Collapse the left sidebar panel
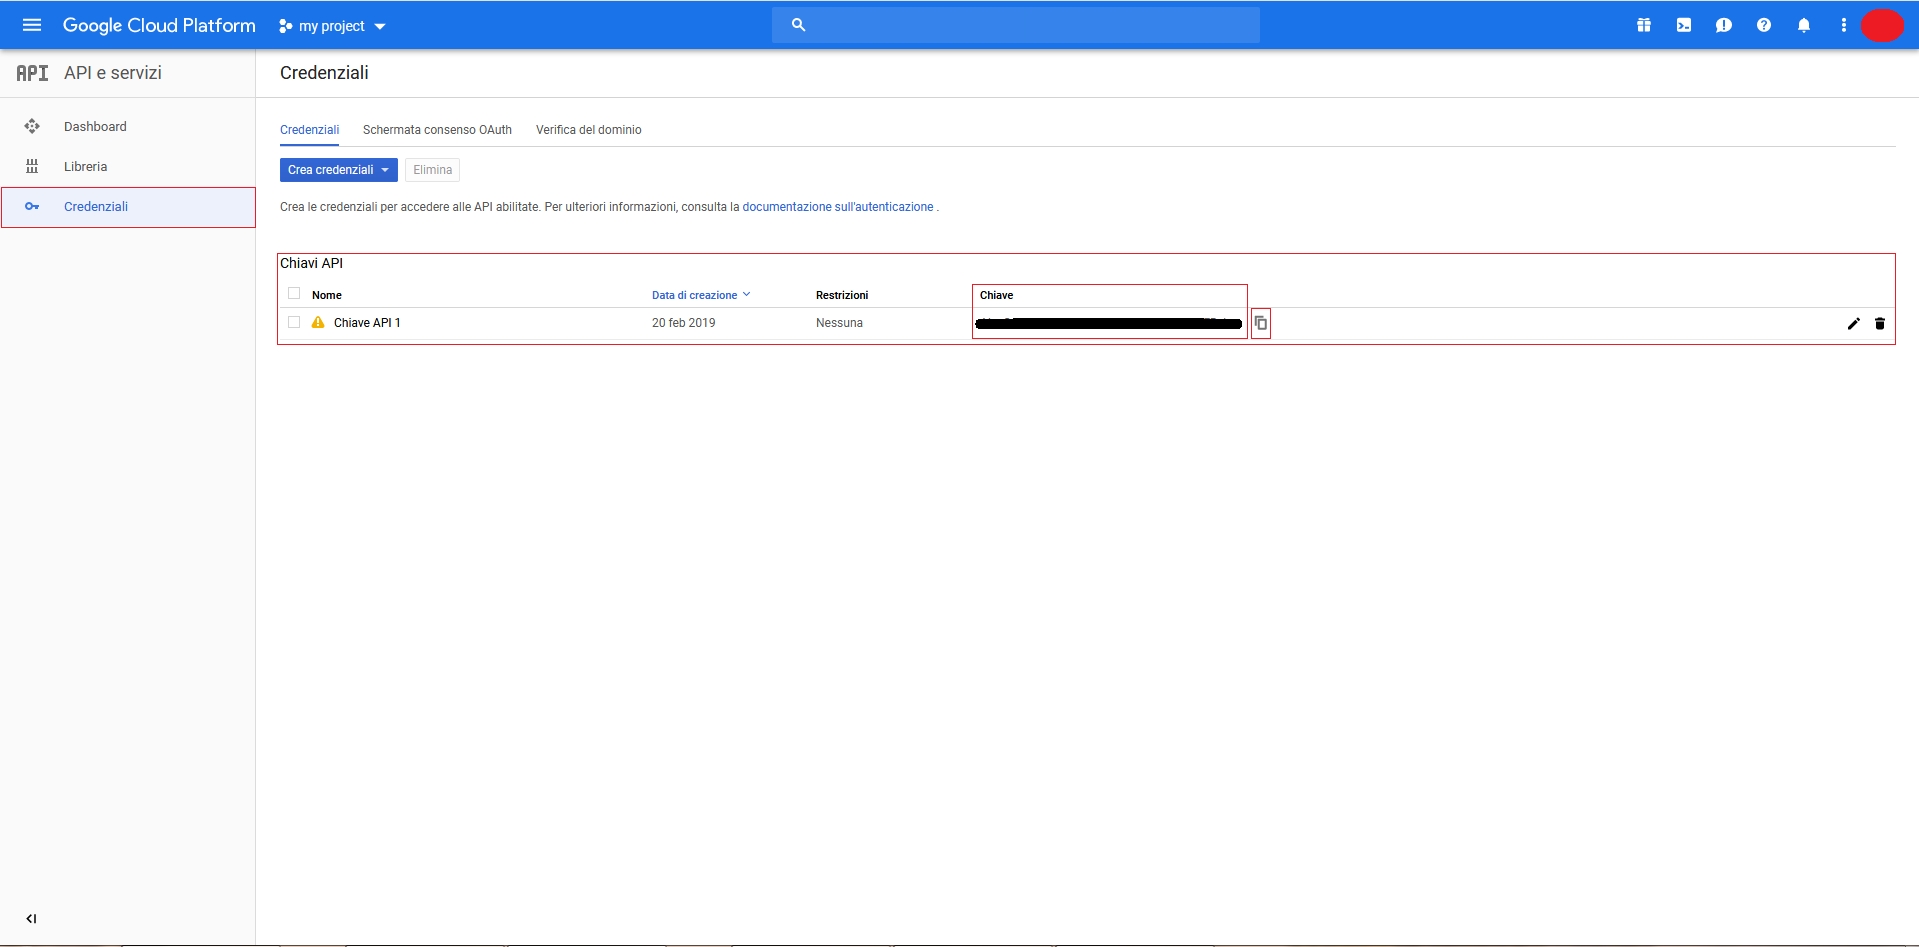The width and height of the screenshot is (1919, 947). [x=31, y=918]
